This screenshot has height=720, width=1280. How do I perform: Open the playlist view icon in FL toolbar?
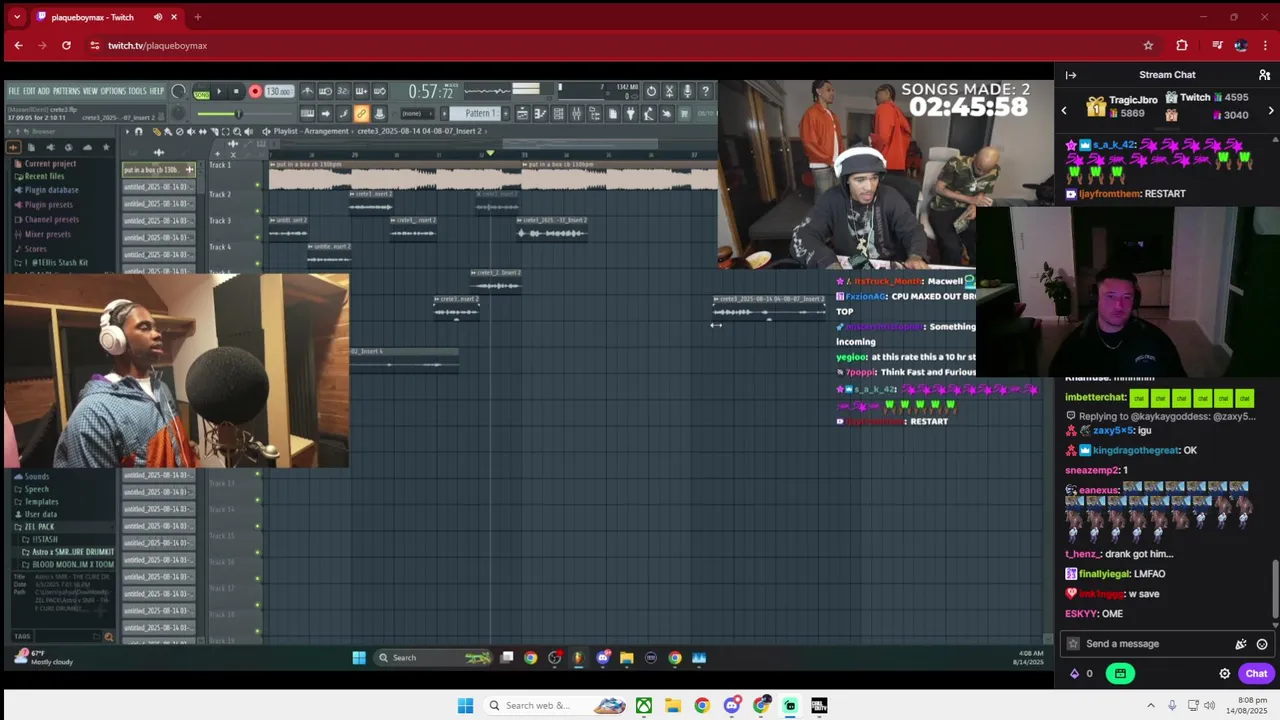522,113
